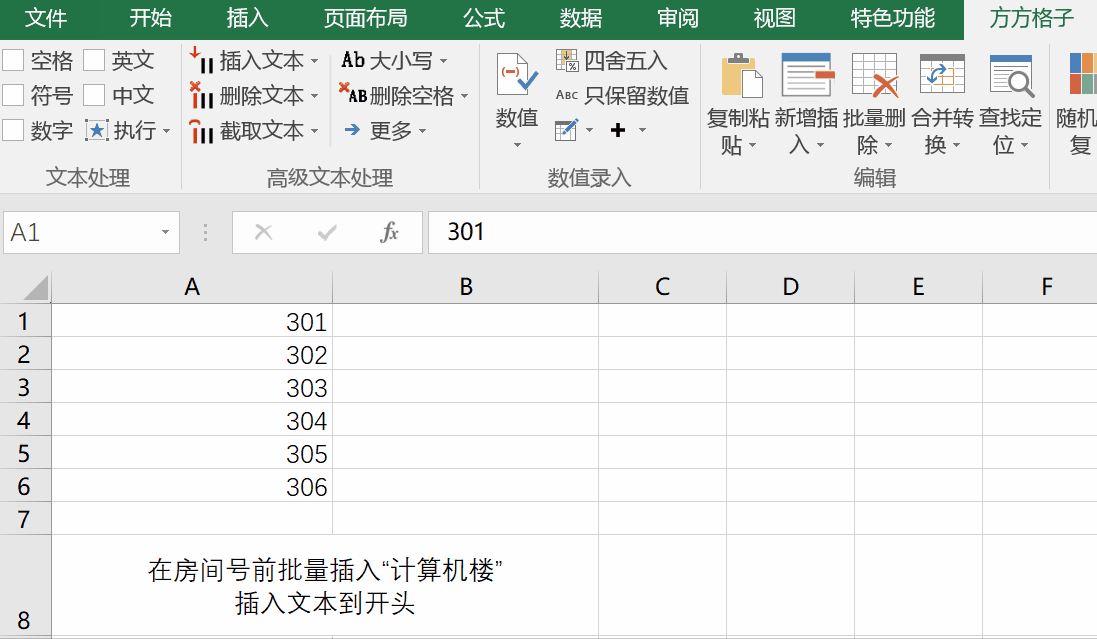Click the Batch Delete (批量删除) icon
The width and height of the screenshot is (1097, 639).
875,75
